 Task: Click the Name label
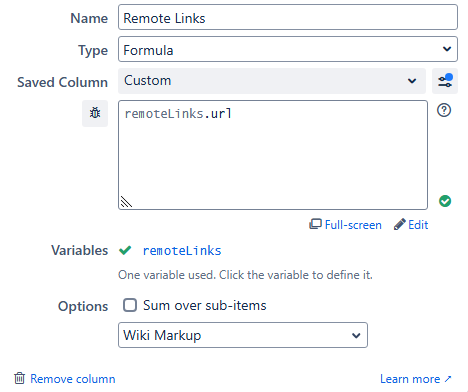89,18
